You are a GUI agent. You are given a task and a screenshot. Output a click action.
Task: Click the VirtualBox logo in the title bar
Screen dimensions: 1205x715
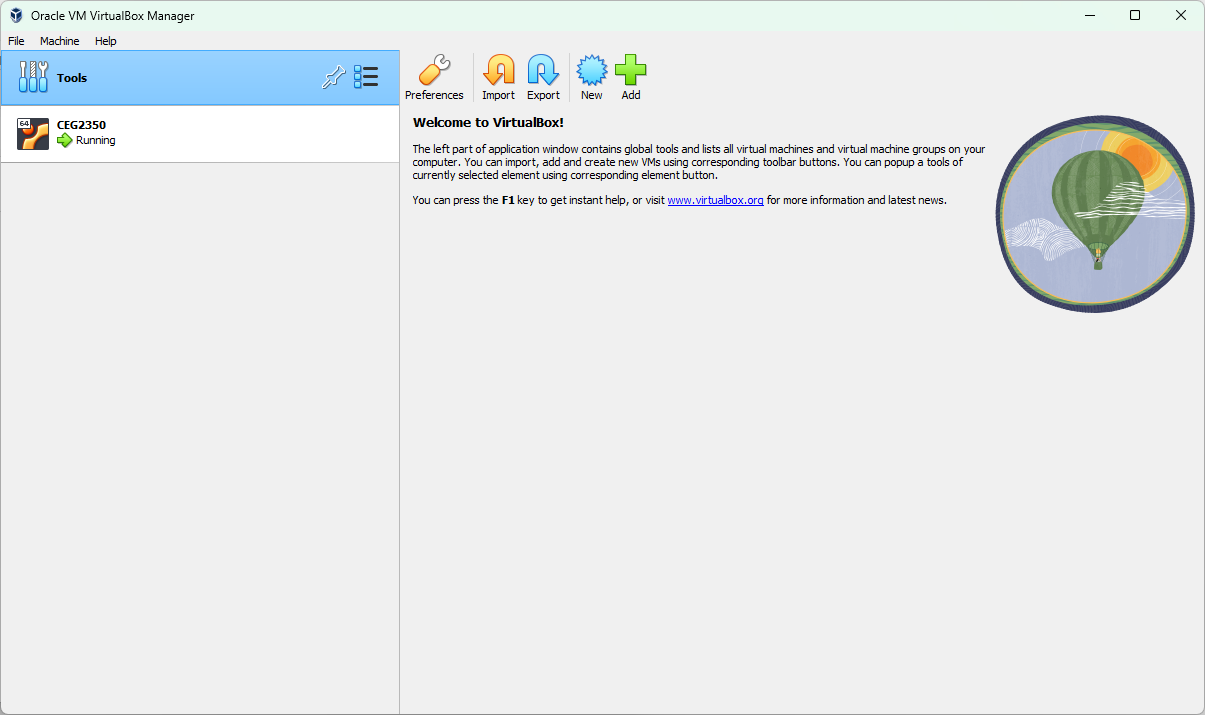15,15
